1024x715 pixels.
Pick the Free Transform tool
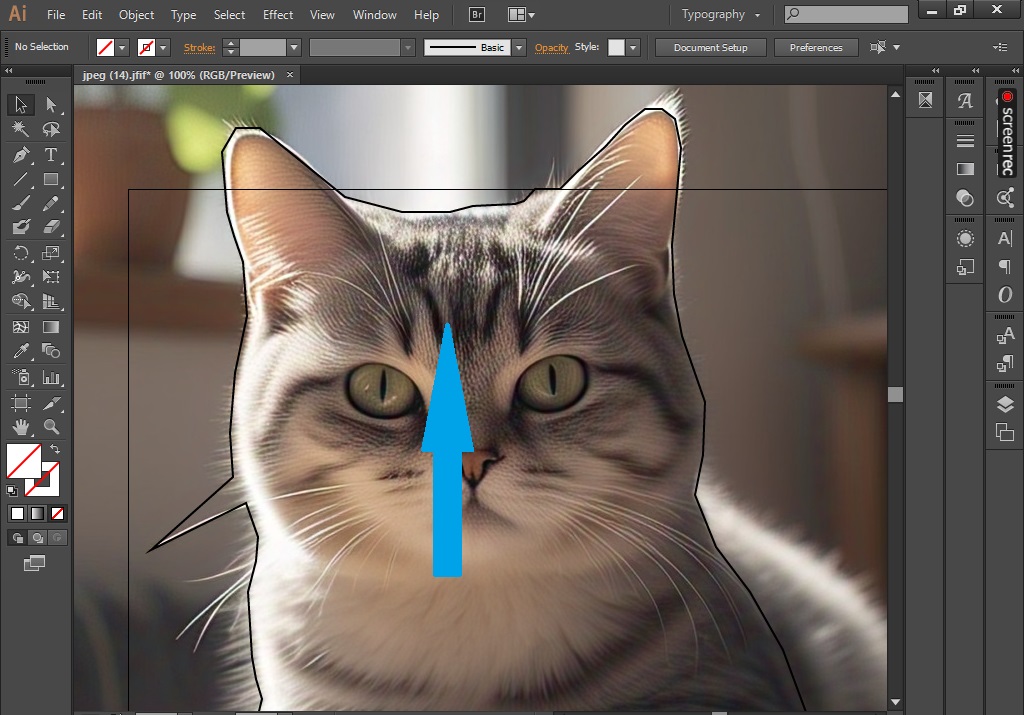(51, 277)
